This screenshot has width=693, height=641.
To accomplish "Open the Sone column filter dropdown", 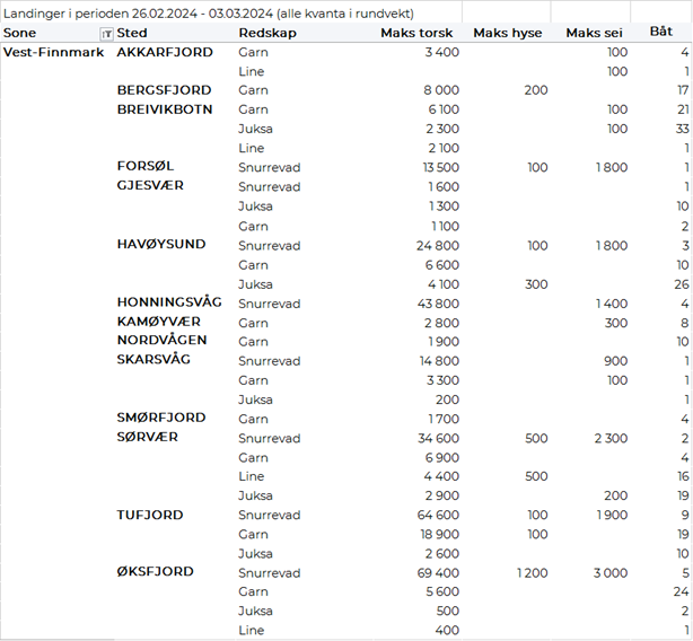I will click(x=107, y=33).
